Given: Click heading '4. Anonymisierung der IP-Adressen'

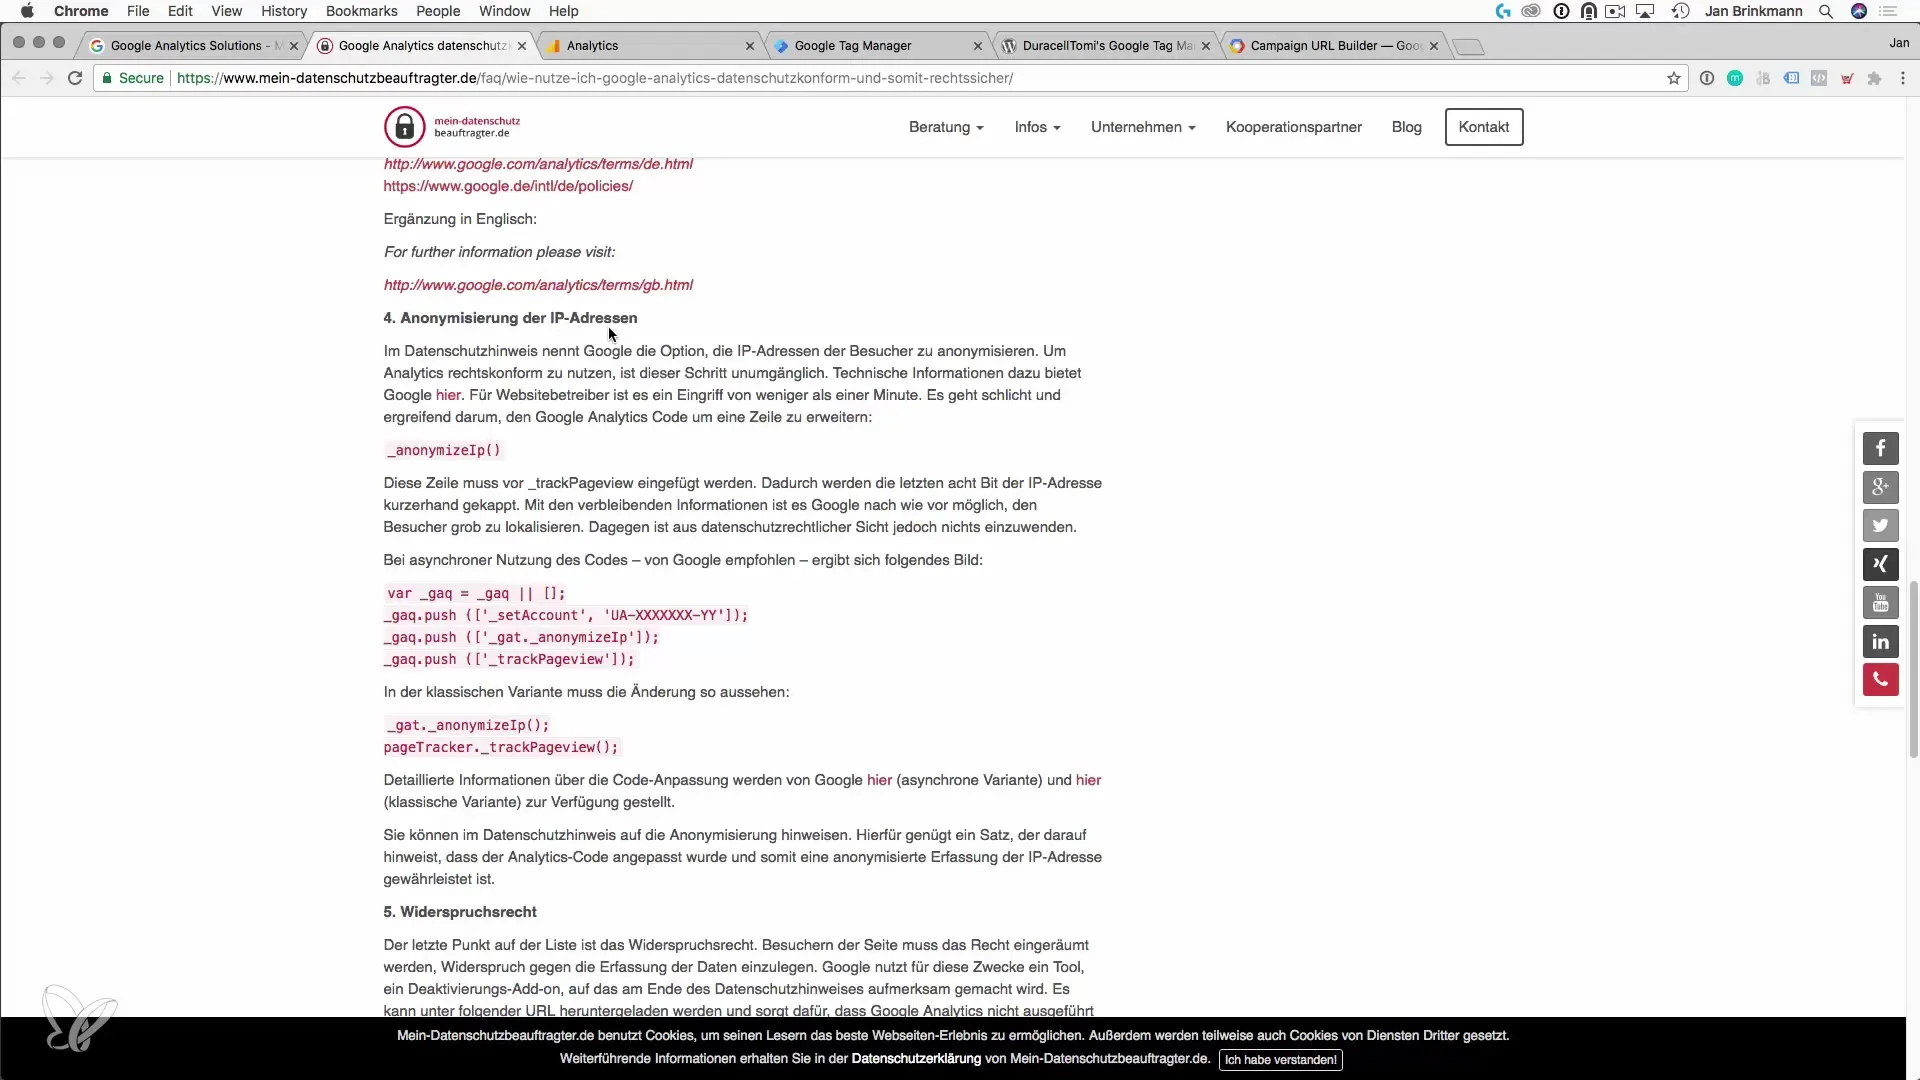Looking at the screenshot, I should [x=510, y=318].
